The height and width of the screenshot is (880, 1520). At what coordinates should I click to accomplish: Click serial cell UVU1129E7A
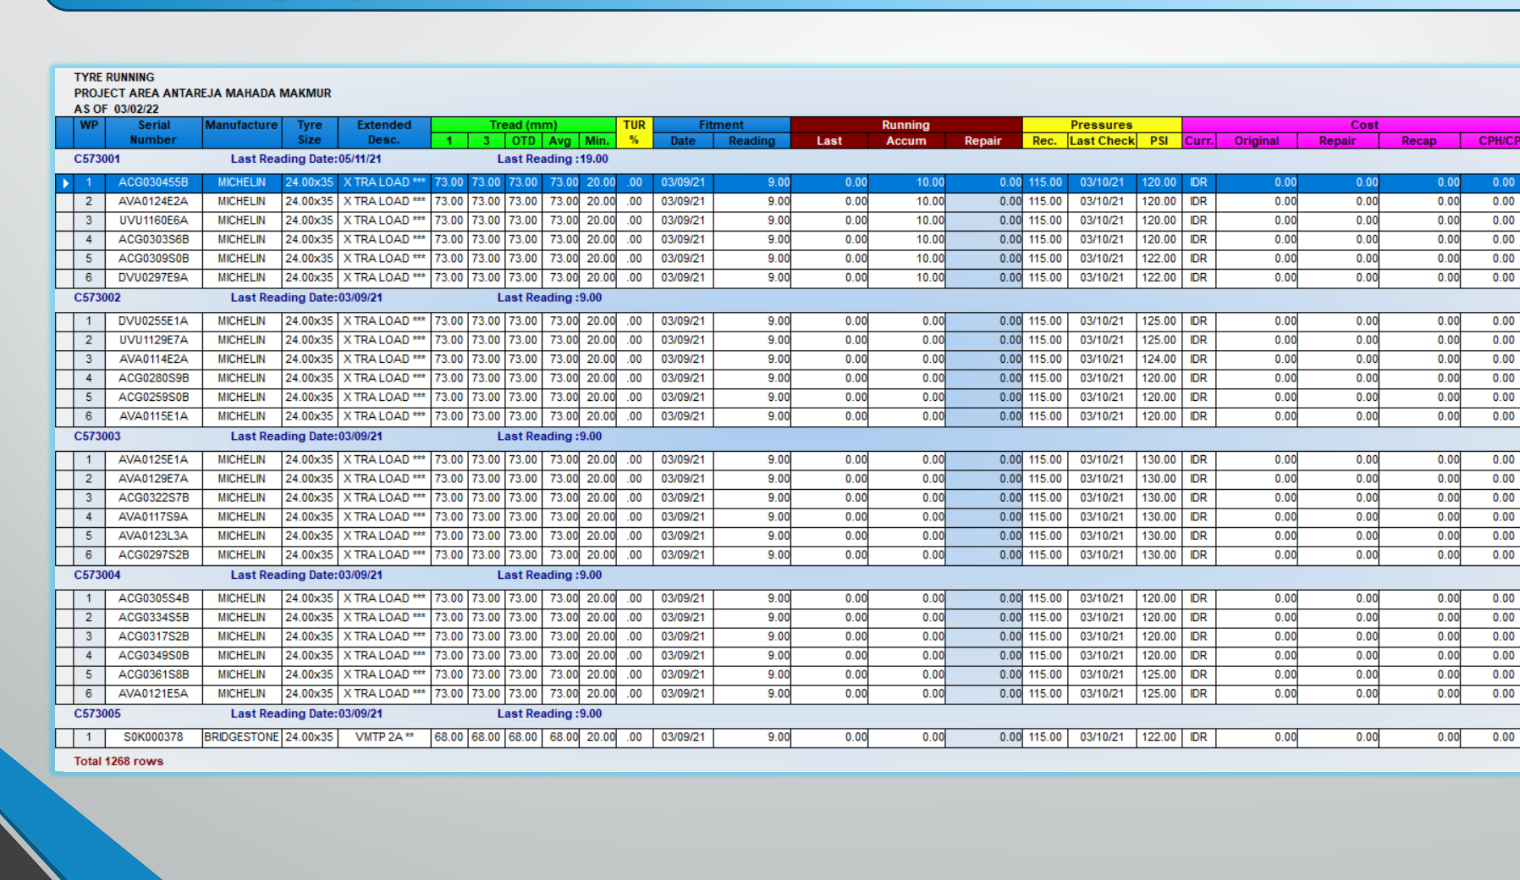[x=153, y=341]
